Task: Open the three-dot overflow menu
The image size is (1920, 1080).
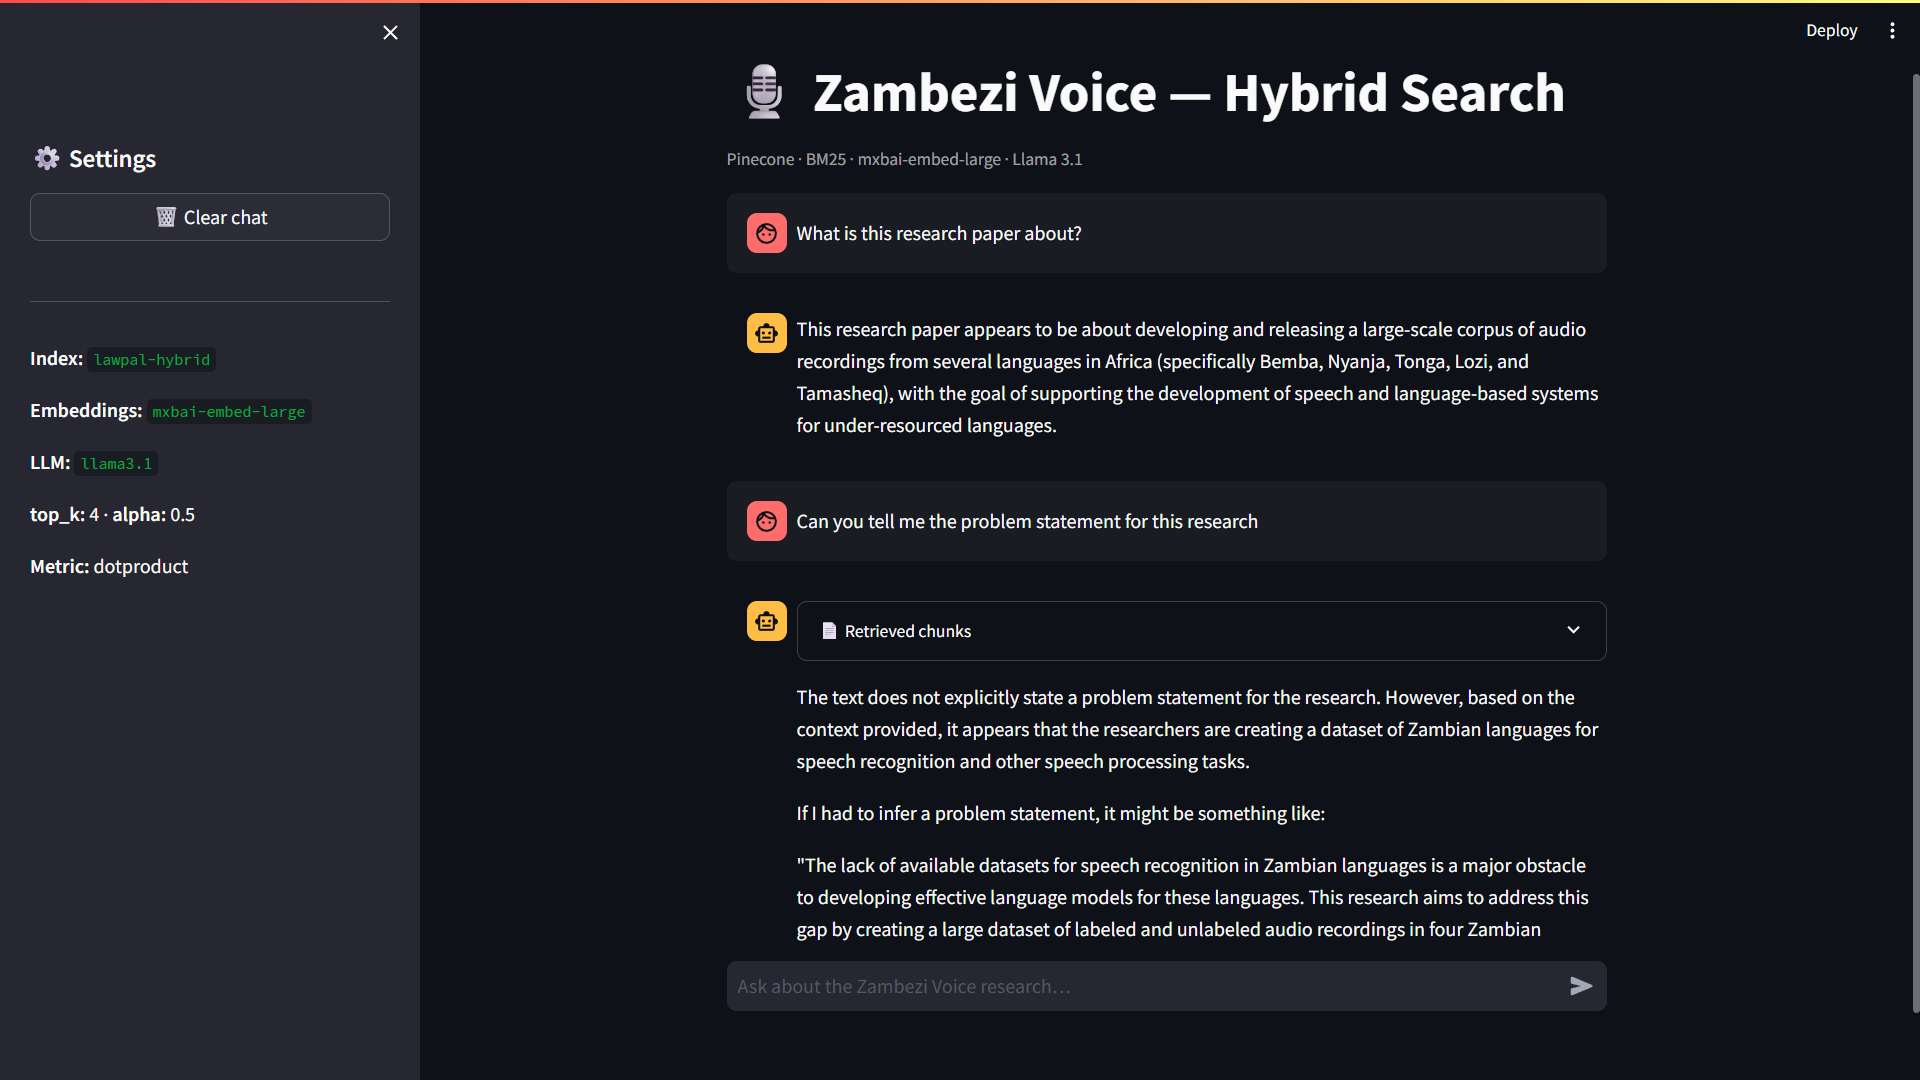Action: point(1892,30)
